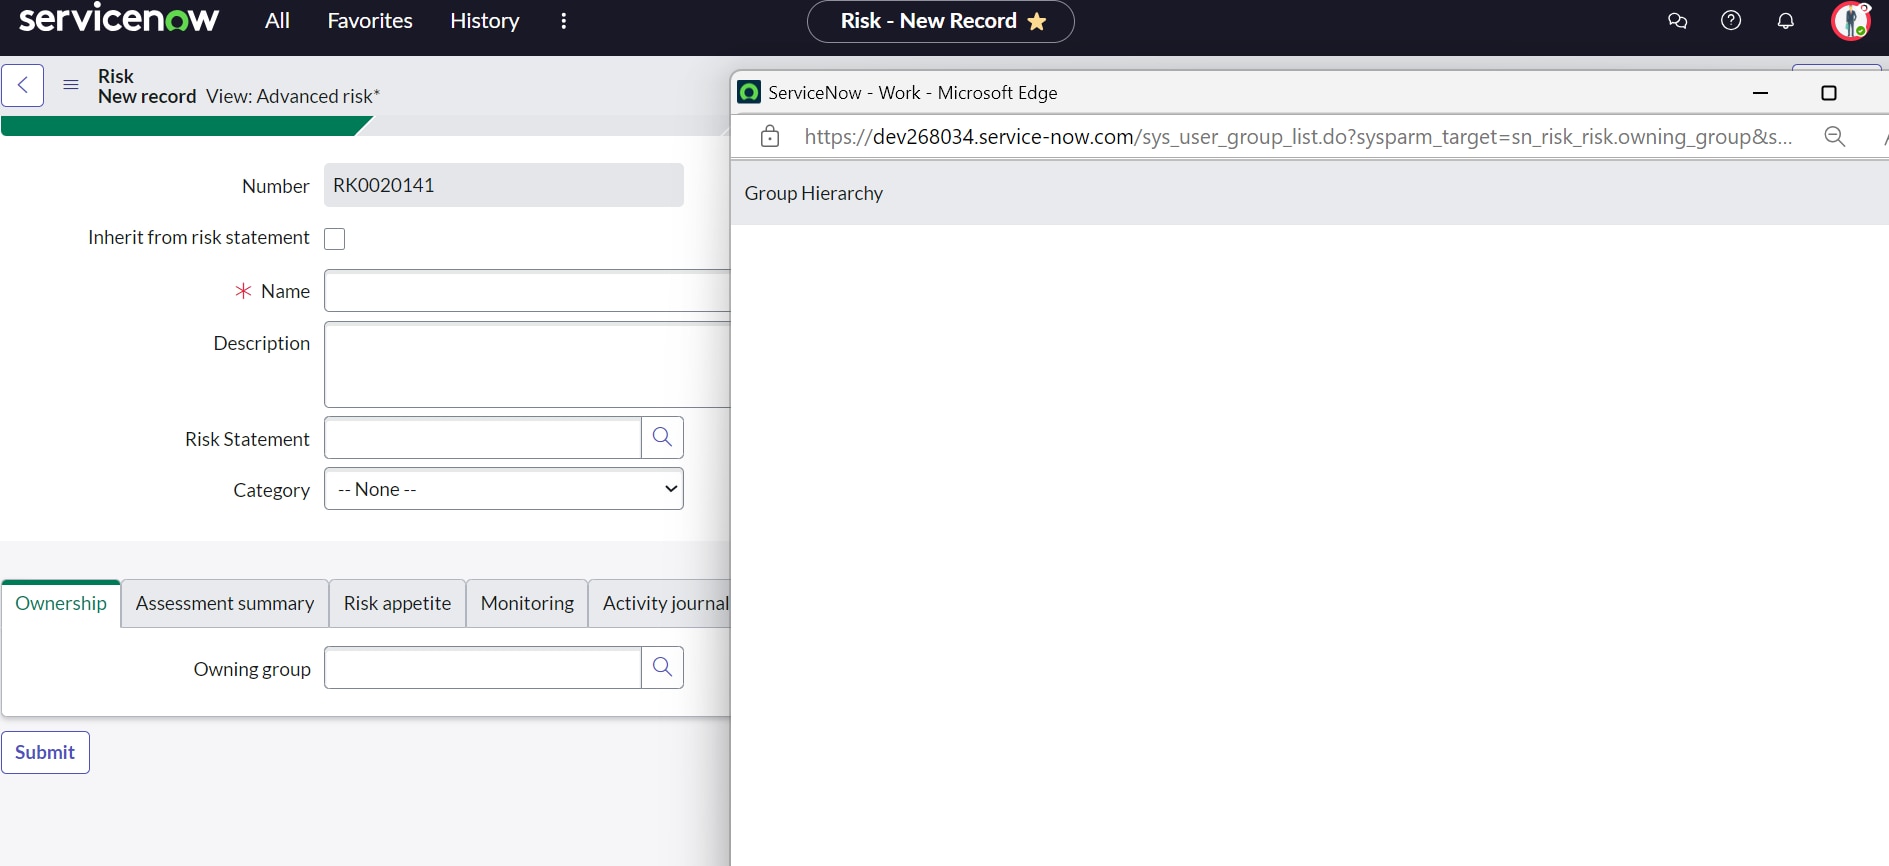Minimize the Edge popup window

(1761, 93)
